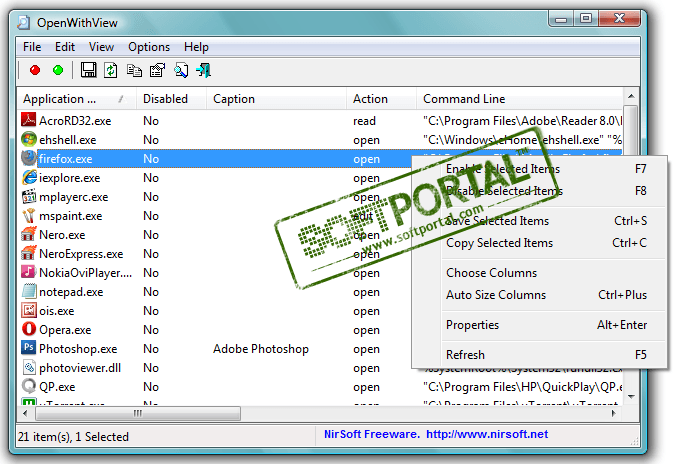Image resolution: width=674 pixels, height=464 pixels.
Task: Sort by the Disabled column header
Action: [x=171, y=99]
